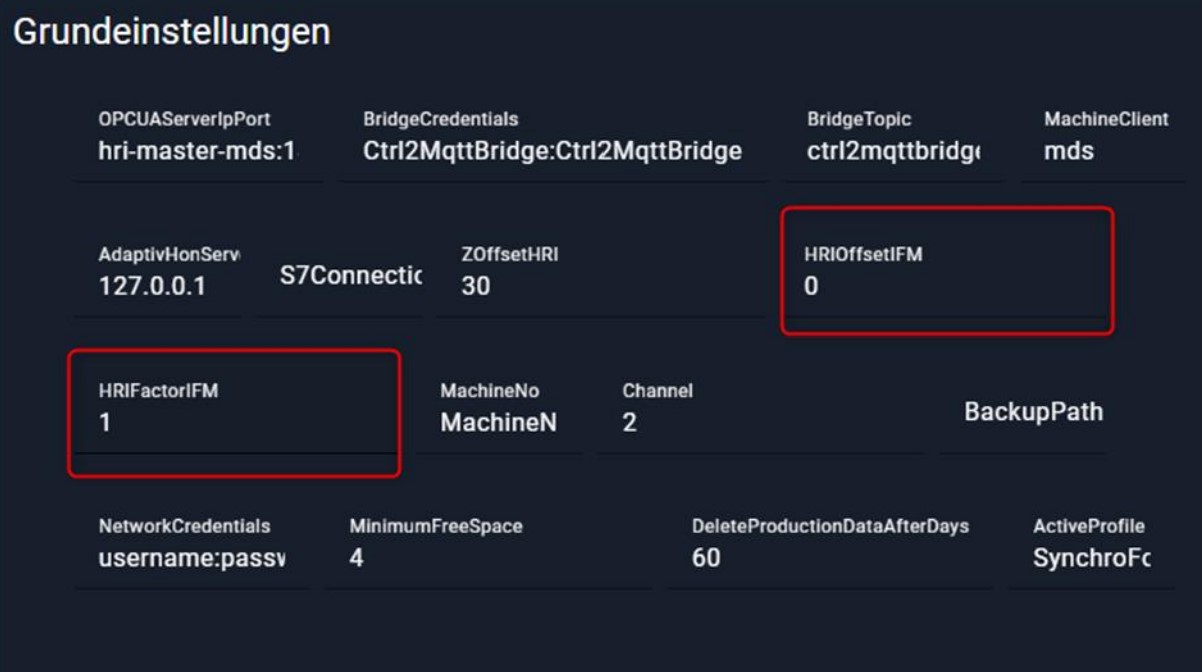This screenshot has width=1202, height=672.
Task: Click the OPCUAServerIpPort field
Action: 198,152
